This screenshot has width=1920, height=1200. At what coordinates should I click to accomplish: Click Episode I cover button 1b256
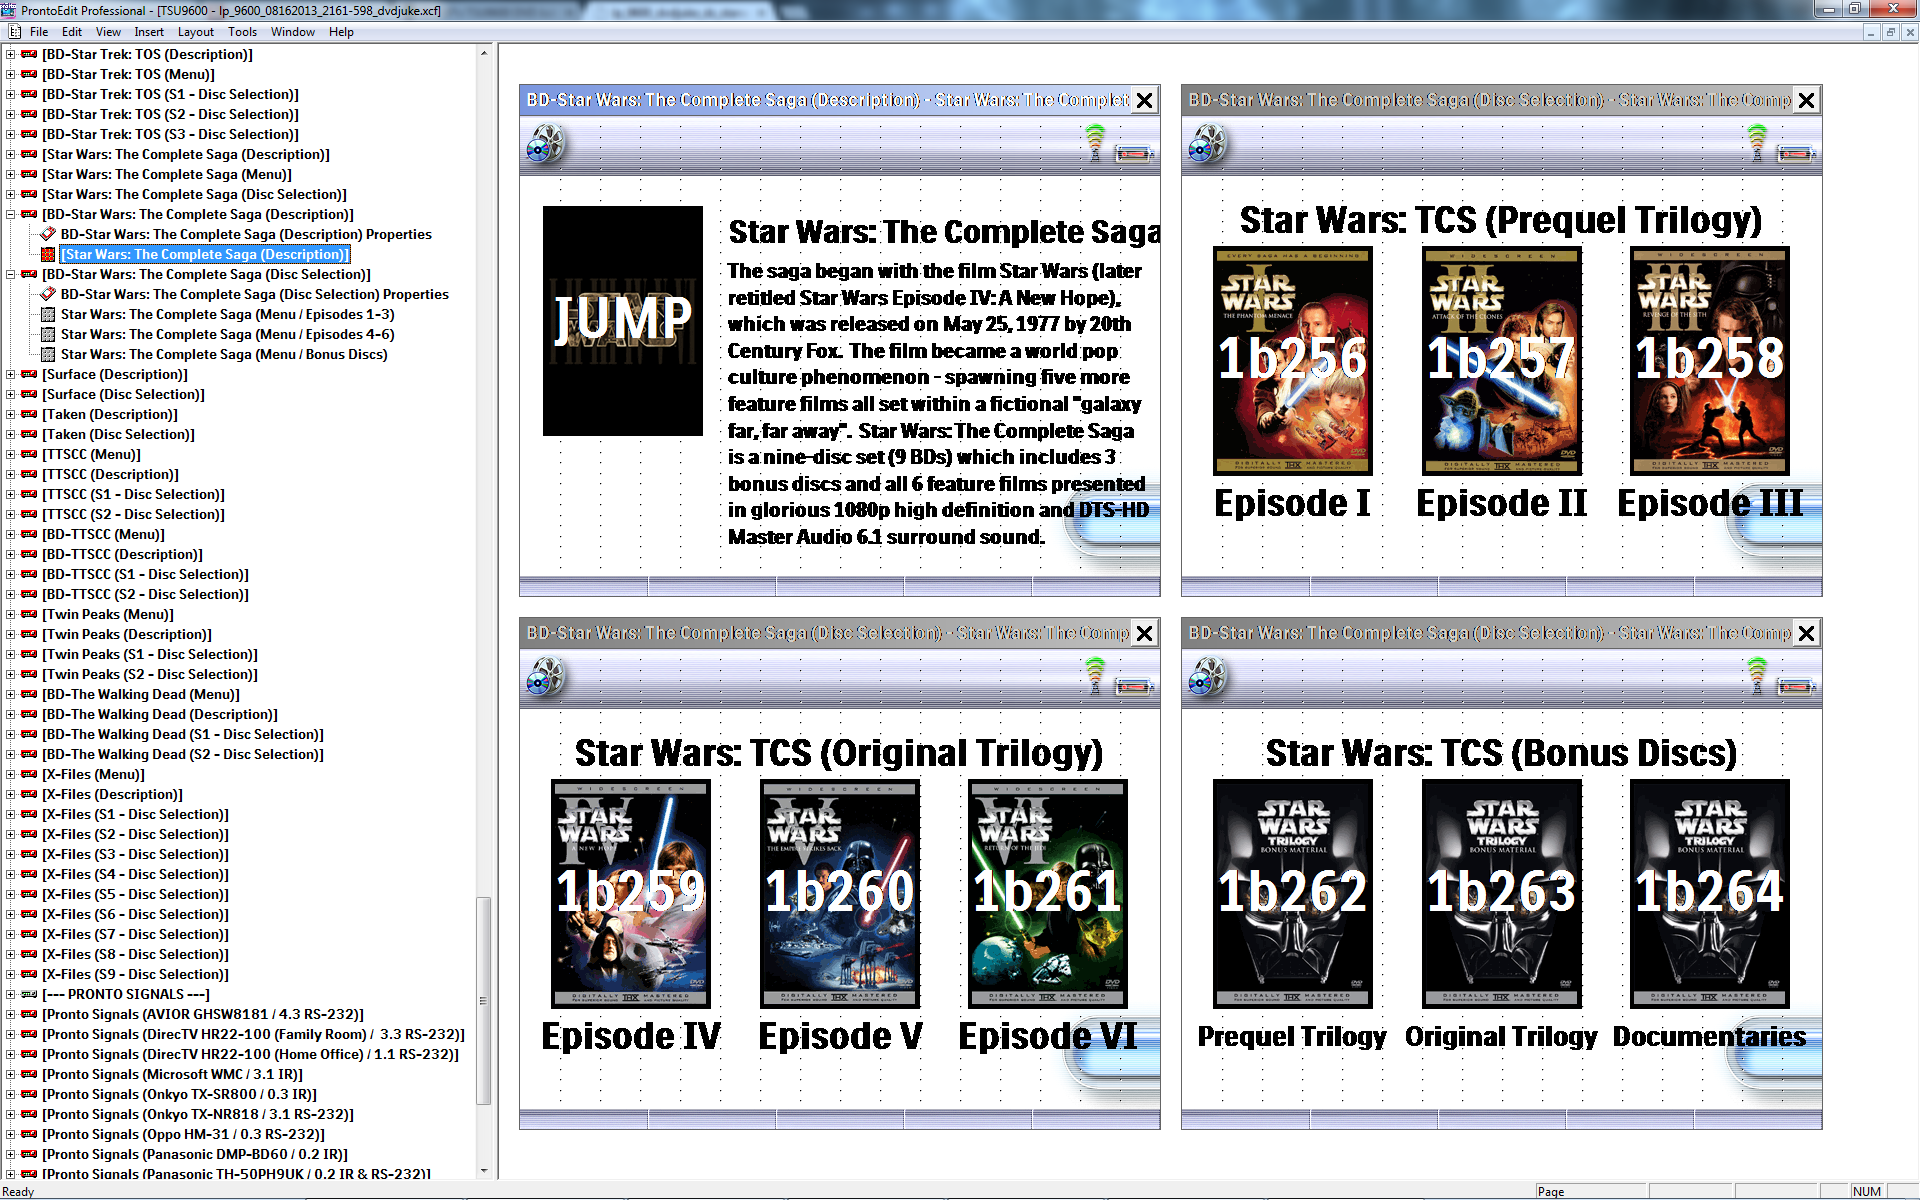coord(1293,360)
